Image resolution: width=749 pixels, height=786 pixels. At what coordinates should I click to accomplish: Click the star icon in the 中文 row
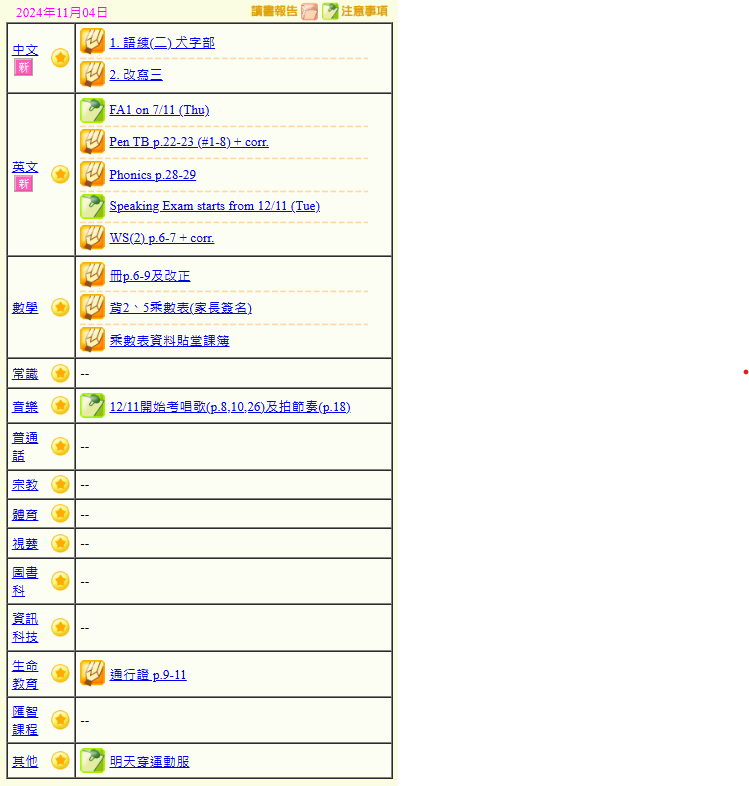(60, 58)
